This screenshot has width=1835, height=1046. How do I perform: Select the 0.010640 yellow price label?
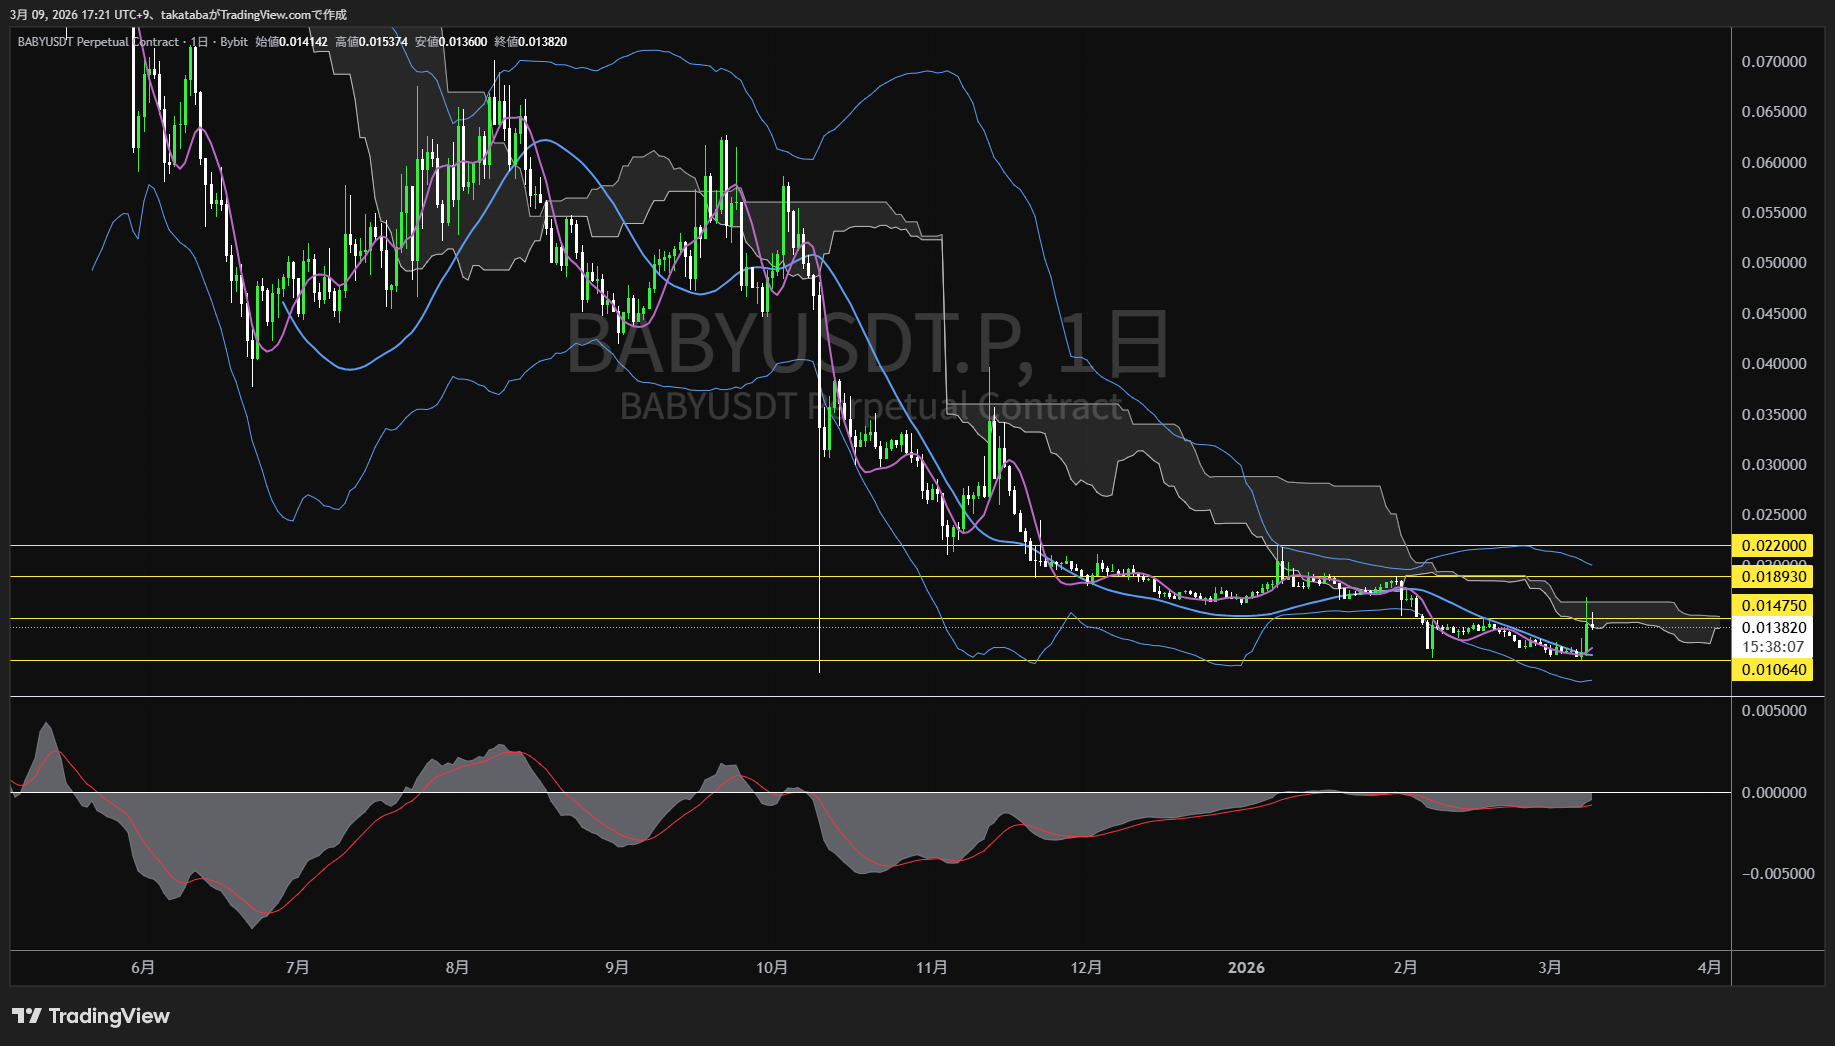[x=1773, y=670]
